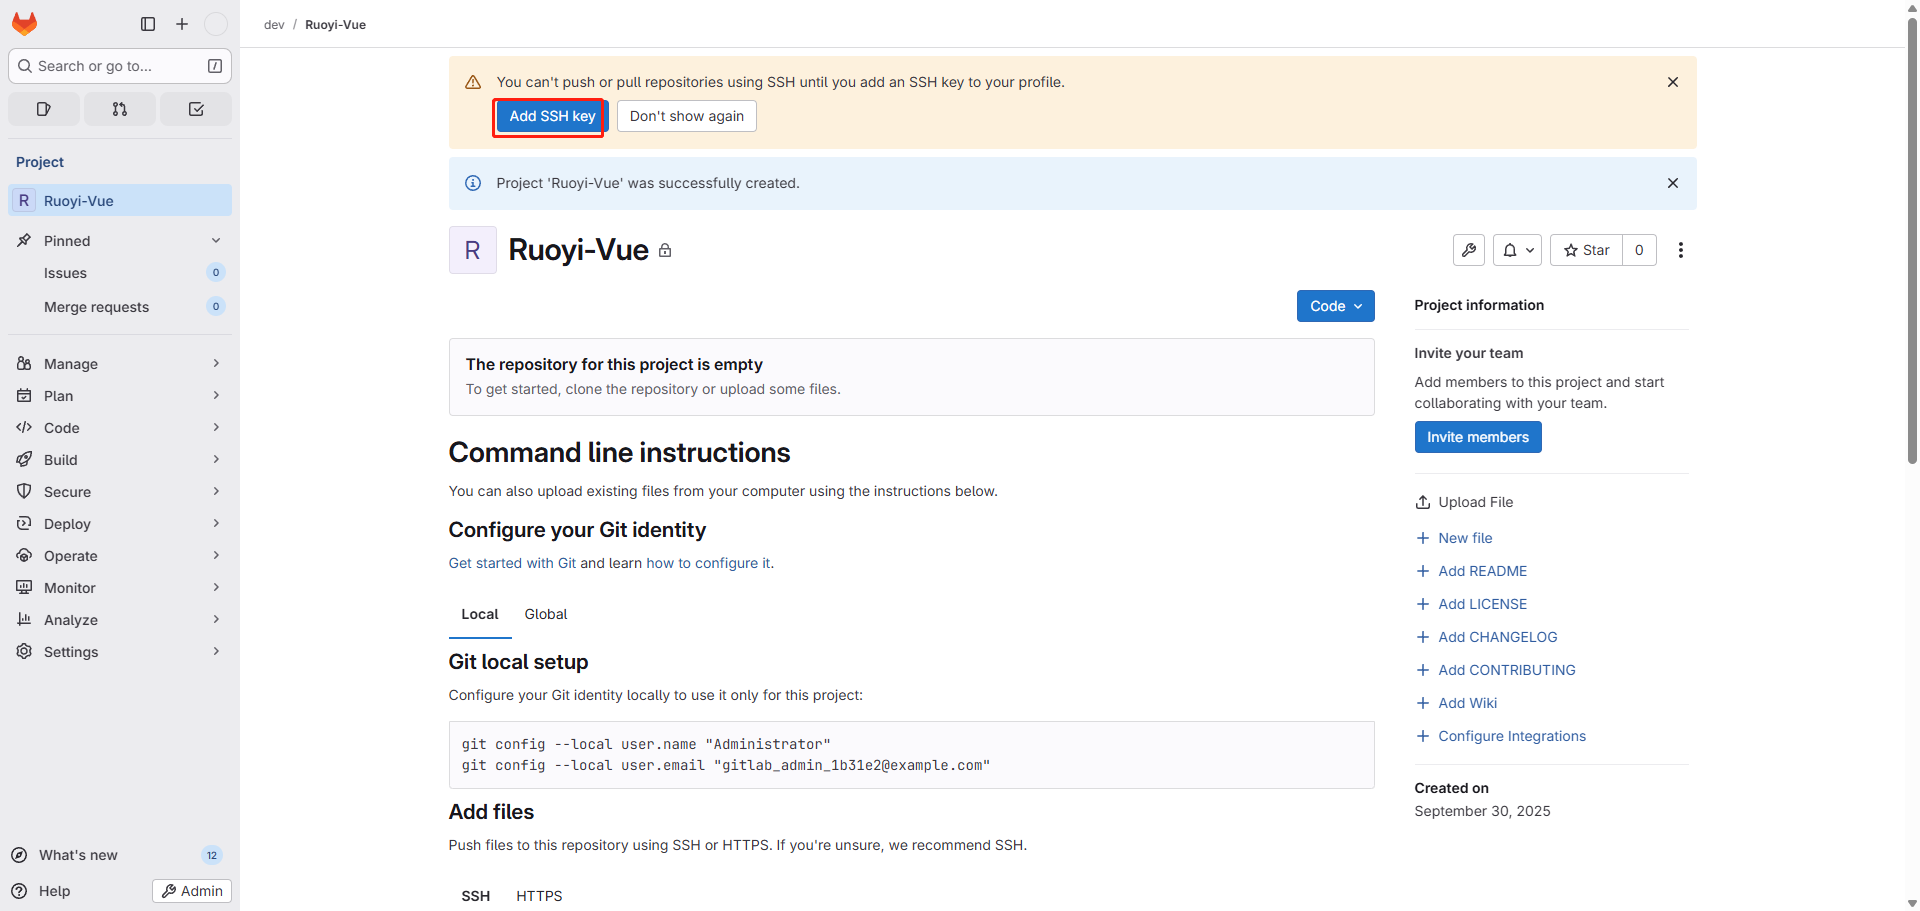
Task: Expand the Analyze menu
Action: tap(120, 620)
